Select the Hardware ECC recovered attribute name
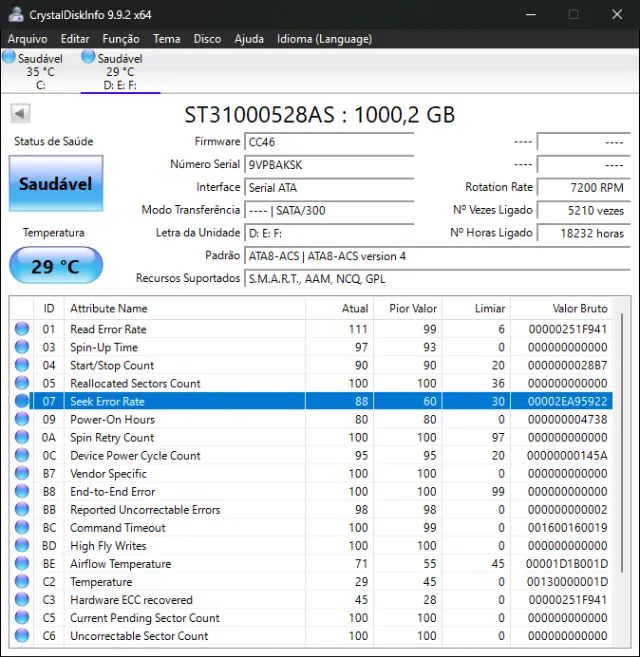 pyautogui.click(x=132, y=600)
